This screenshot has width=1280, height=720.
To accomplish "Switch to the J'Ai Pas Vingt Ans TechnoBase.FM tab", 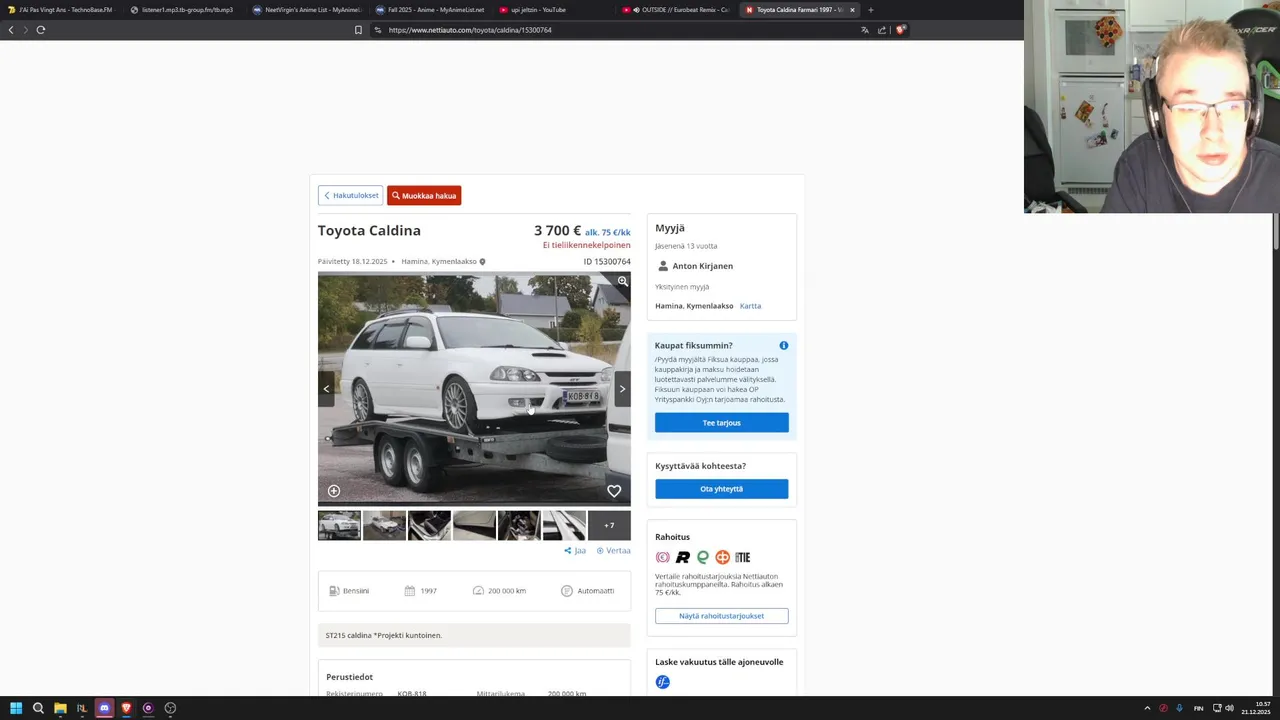I will coord(62,10).
